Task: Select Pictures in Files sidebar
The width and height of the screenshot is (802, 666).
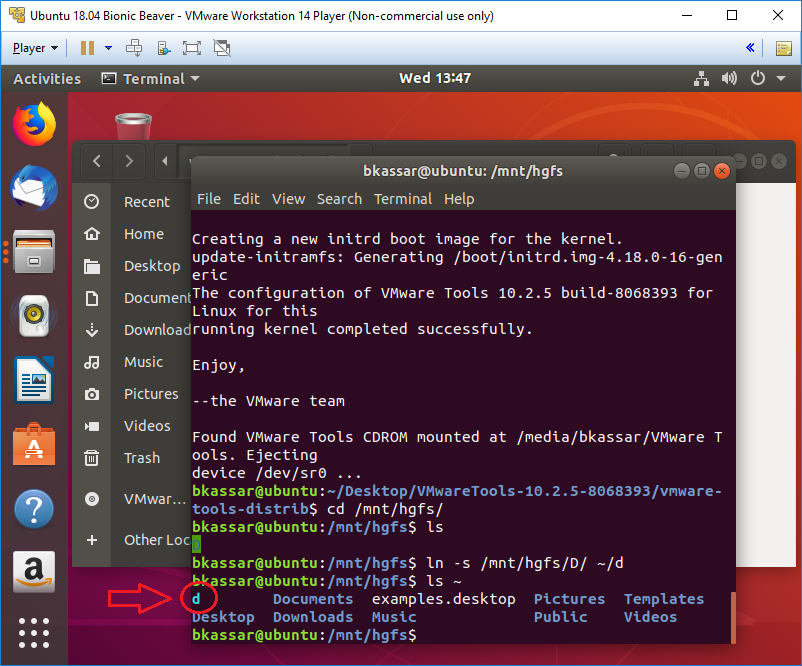Action: point(131,394)
